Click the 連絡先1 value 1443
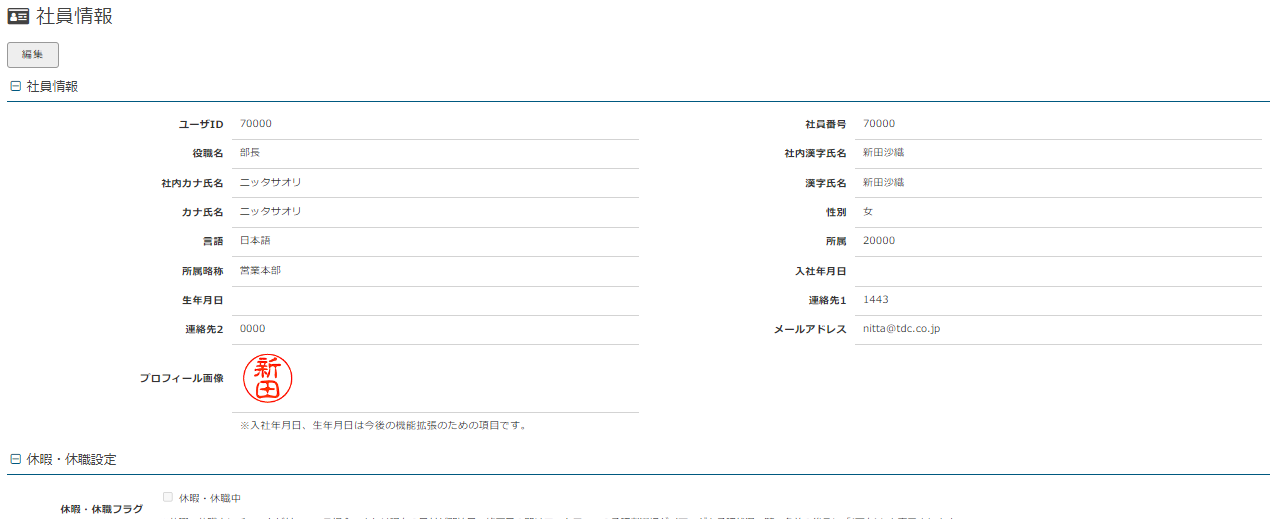 pyautogui.click(x=876, y=300)
